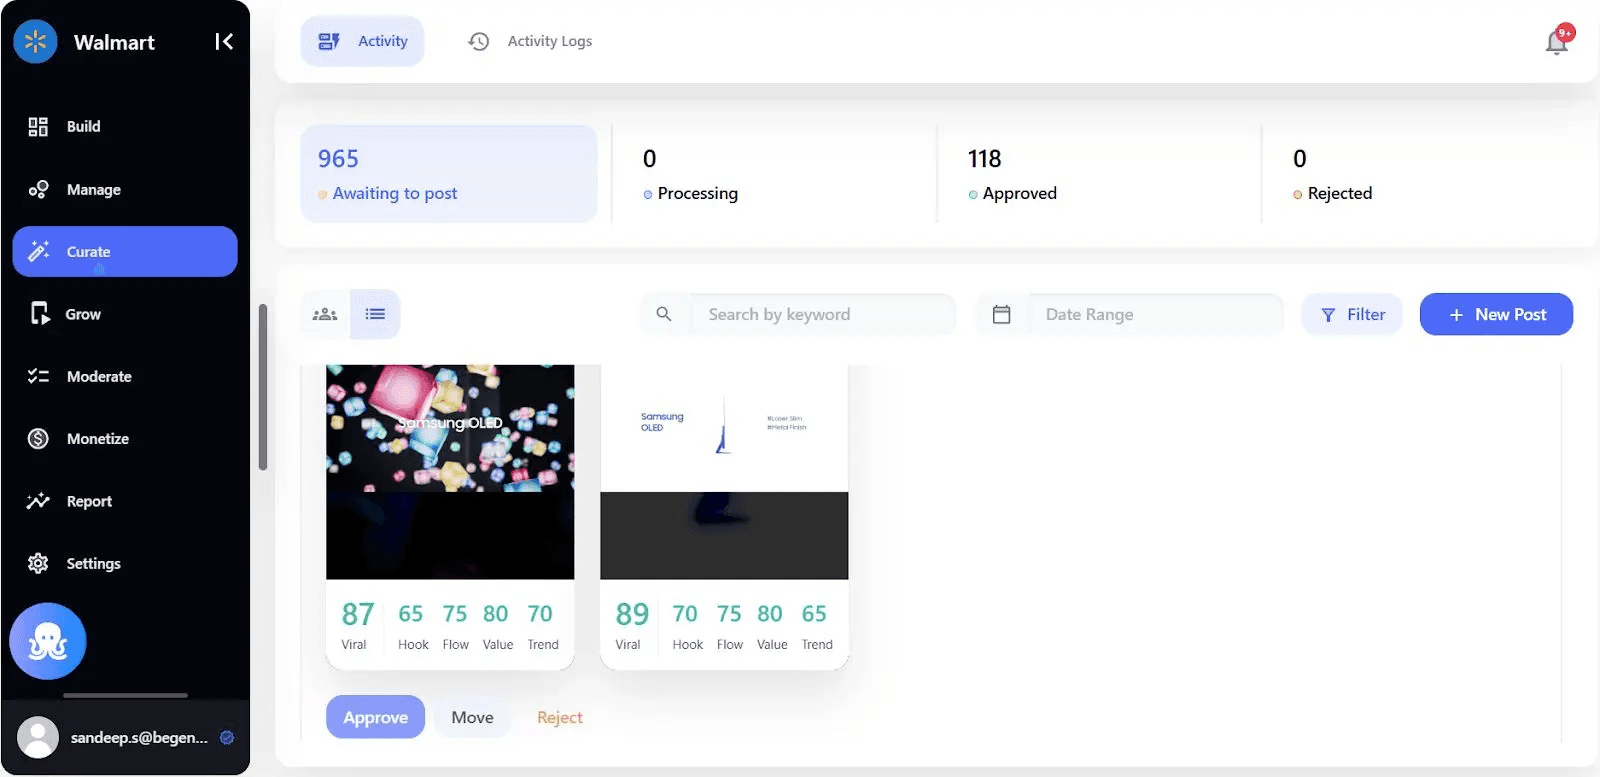This screenshot has height=777, width=1600.
Task: Open the colorful Samsung OLED cubes thumbnail
Action: [x=450, y=472]
